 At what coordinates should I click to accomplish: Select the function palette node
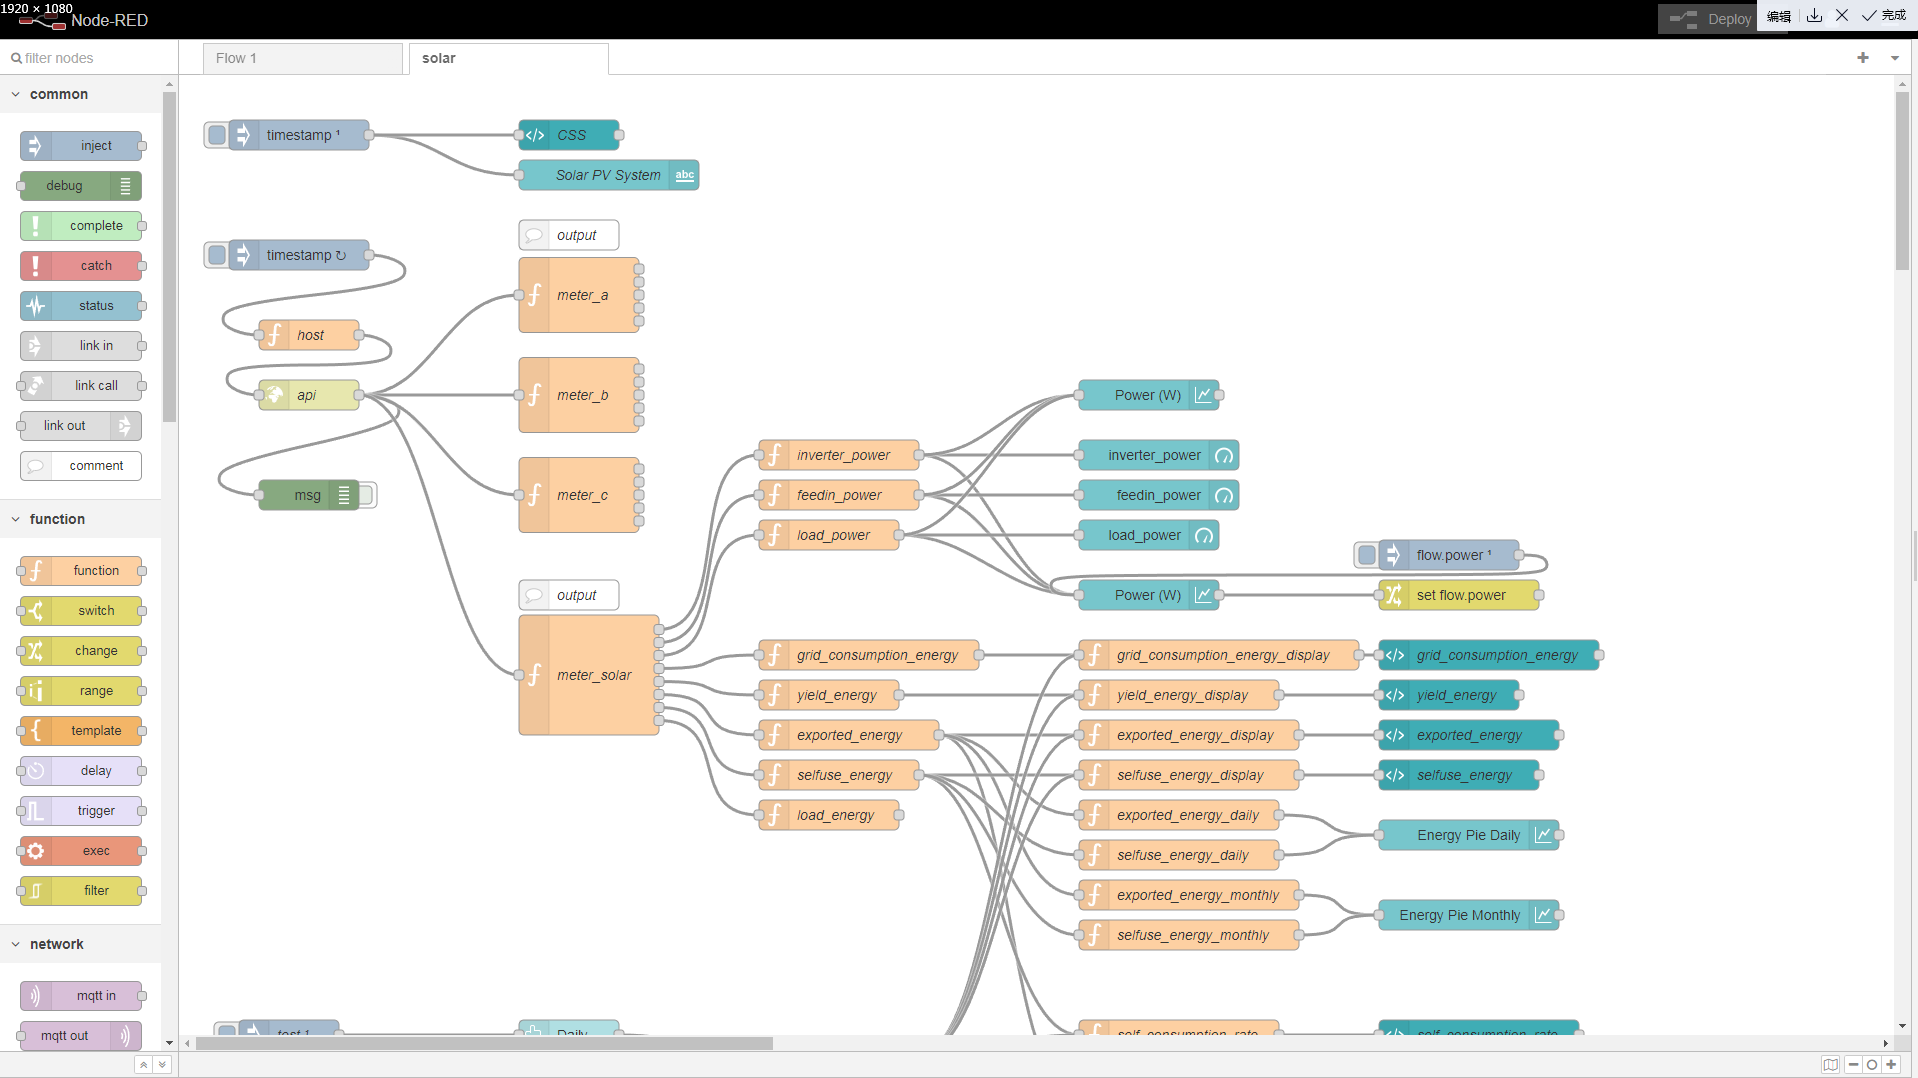point(81,571)
